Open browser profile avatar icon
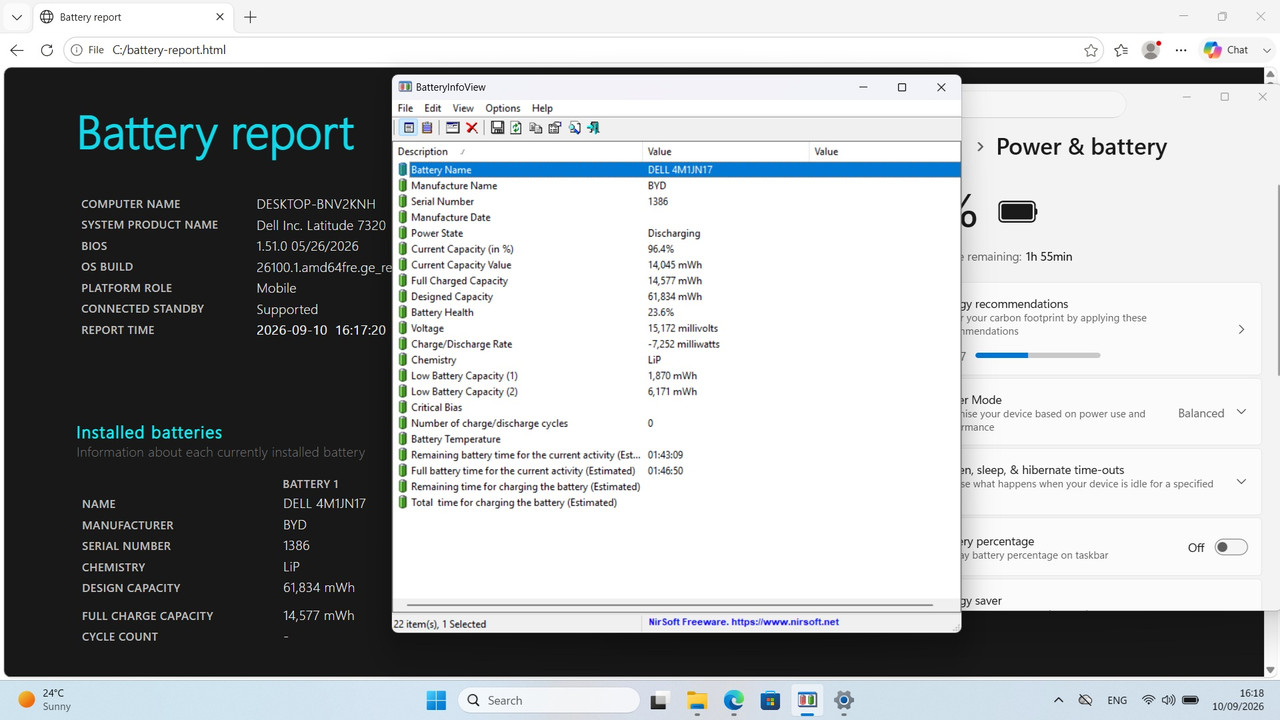 1152,50
